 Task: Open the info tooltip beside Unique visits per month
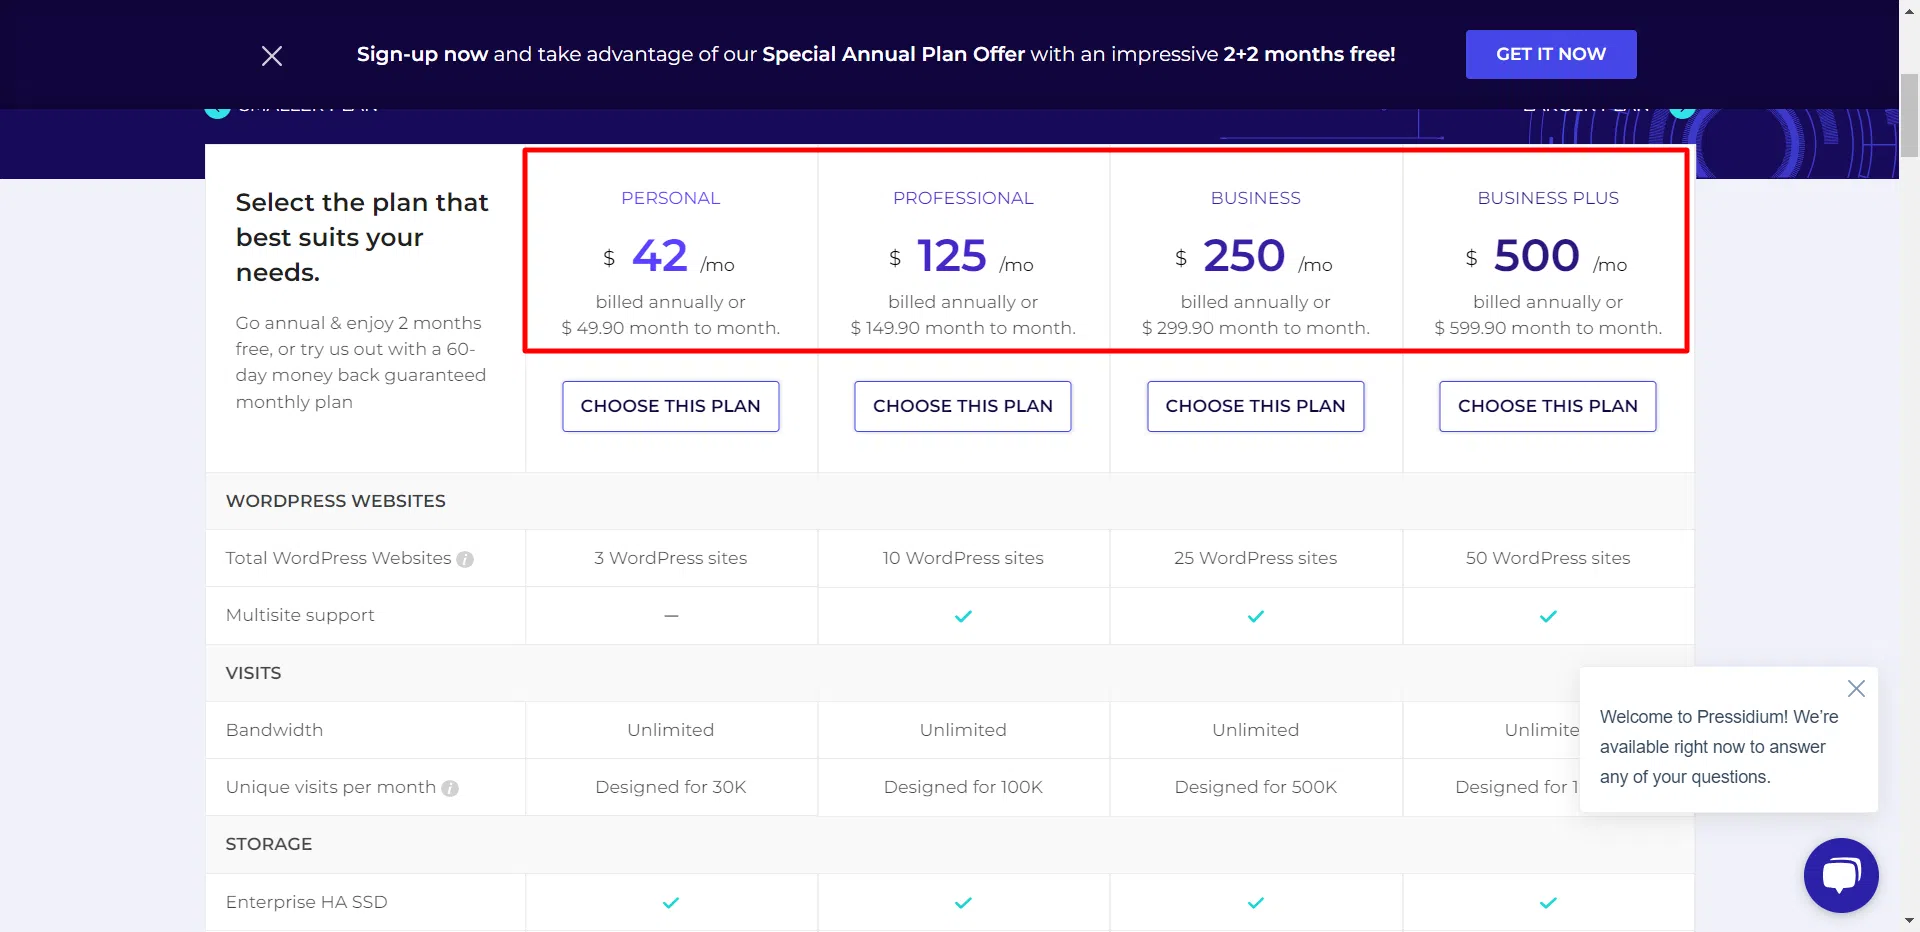pyautogui.click(x=451, y=788)
